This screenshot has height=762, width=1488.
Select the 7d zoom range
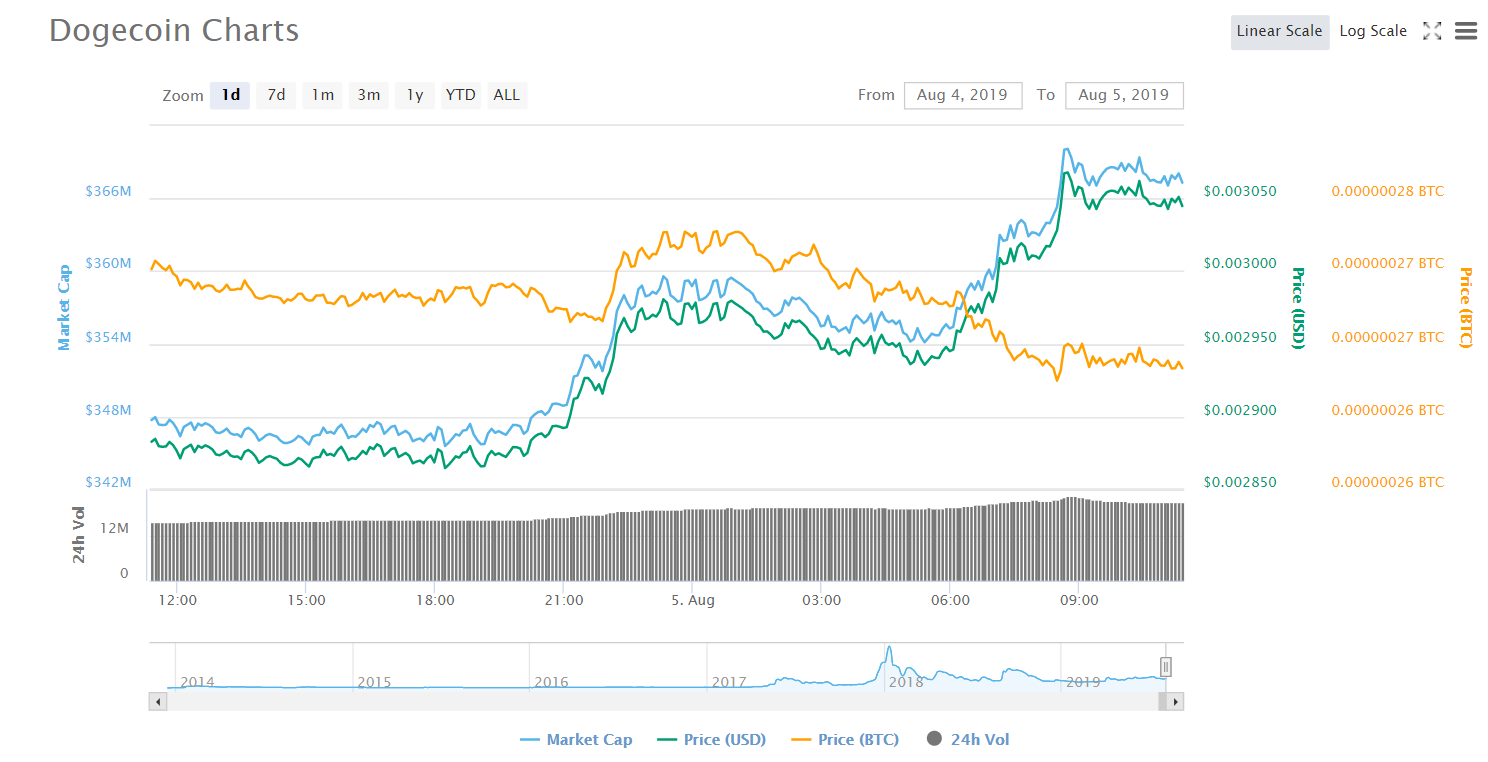pos(276,95)
